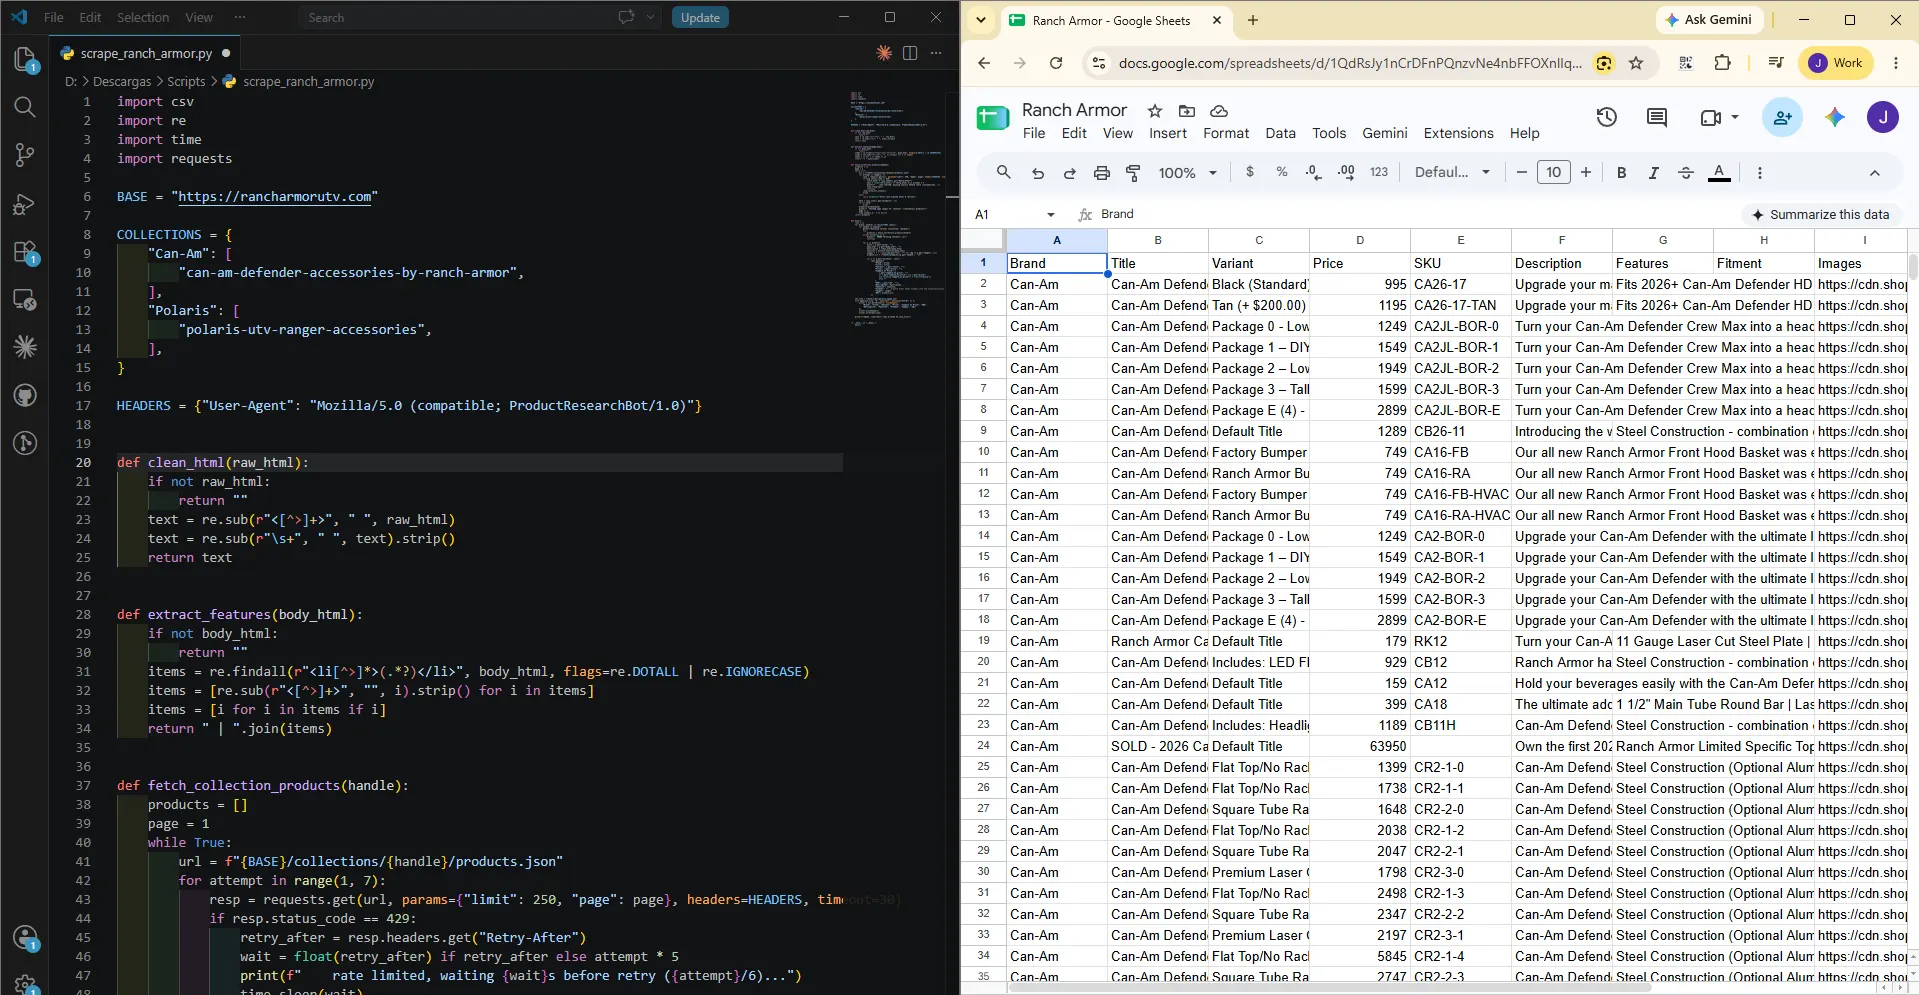1919x995 pixels.
Task: Undo last action in Sheets toolbar
Action: [1038, 173]
